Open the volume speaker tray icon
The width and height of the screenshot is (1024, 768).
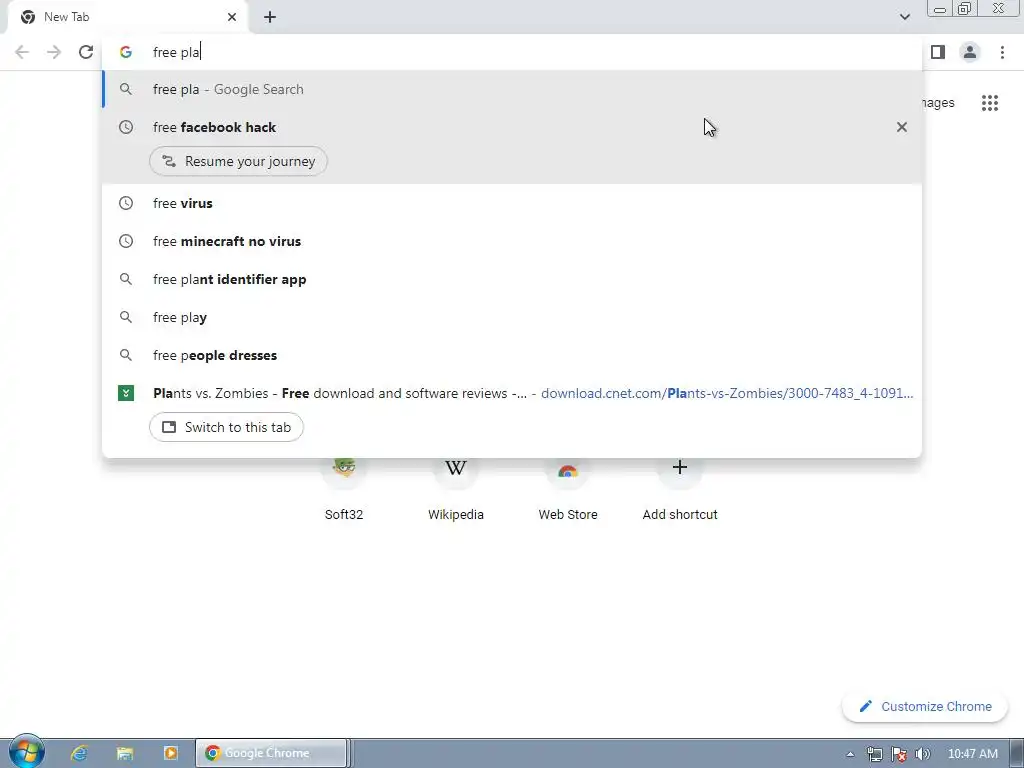point(923,754)
